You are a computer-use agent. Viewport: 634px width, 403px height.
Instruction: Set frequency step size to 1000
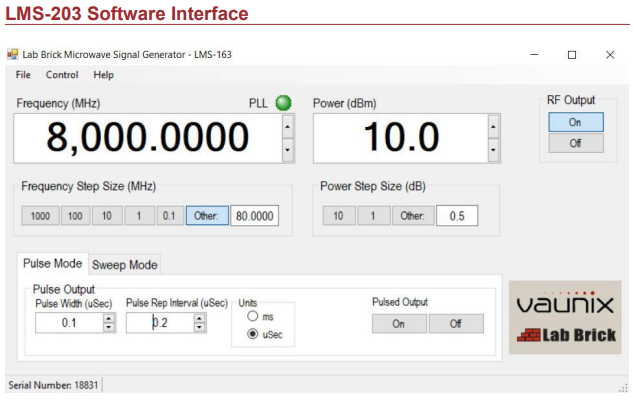point(40,216)
